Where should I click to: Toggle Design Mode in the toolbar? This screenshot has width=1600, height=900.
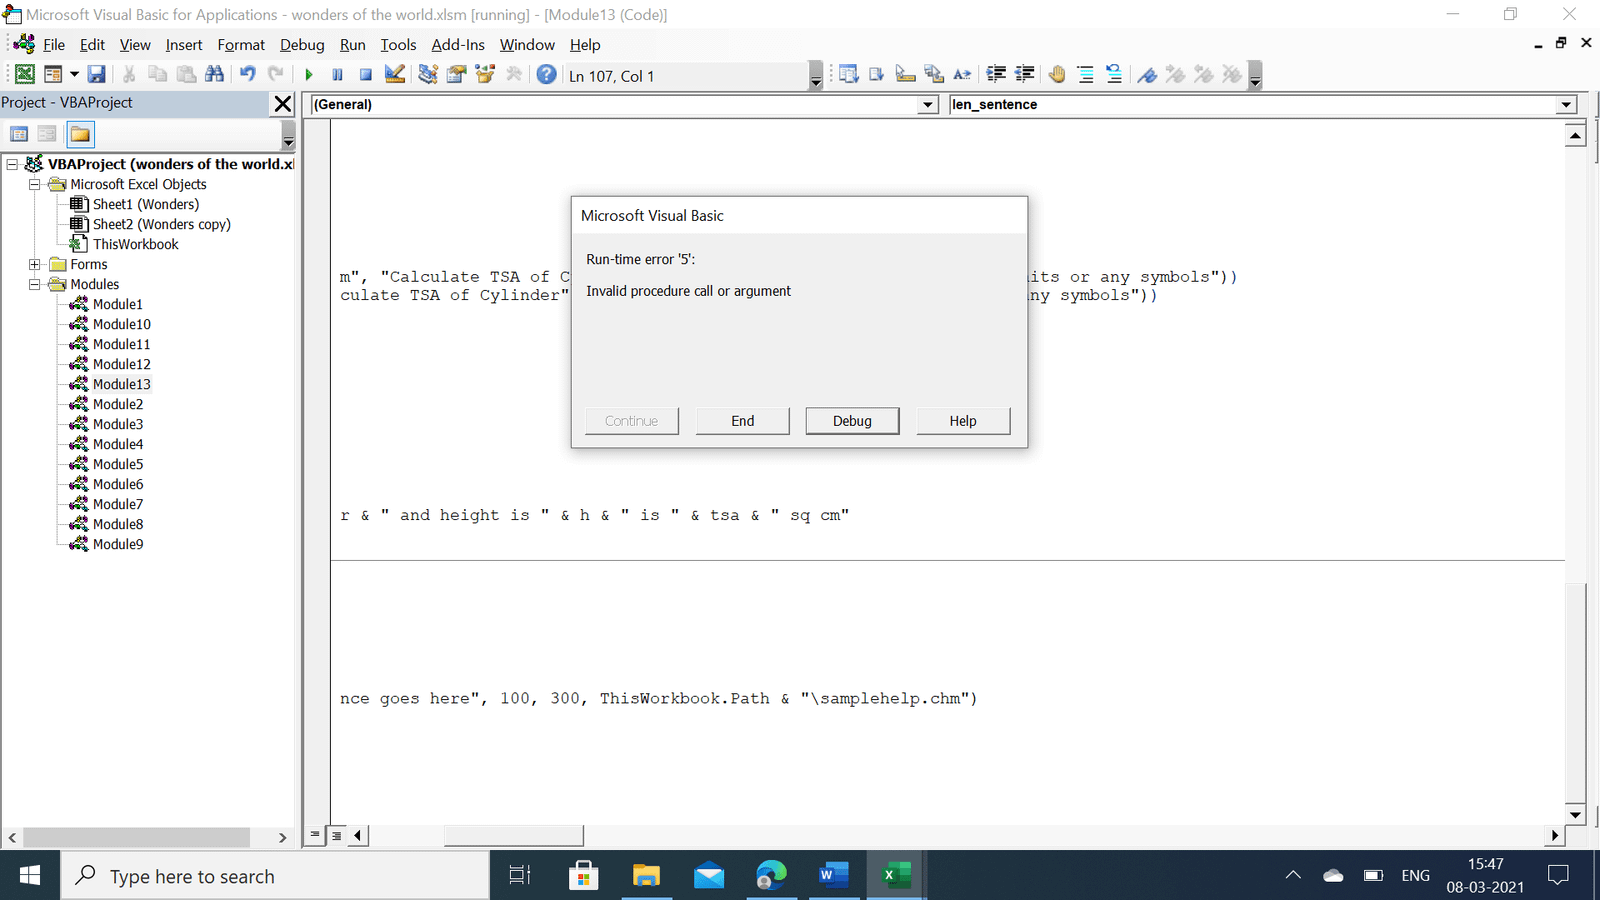click(x=395, y=75)
